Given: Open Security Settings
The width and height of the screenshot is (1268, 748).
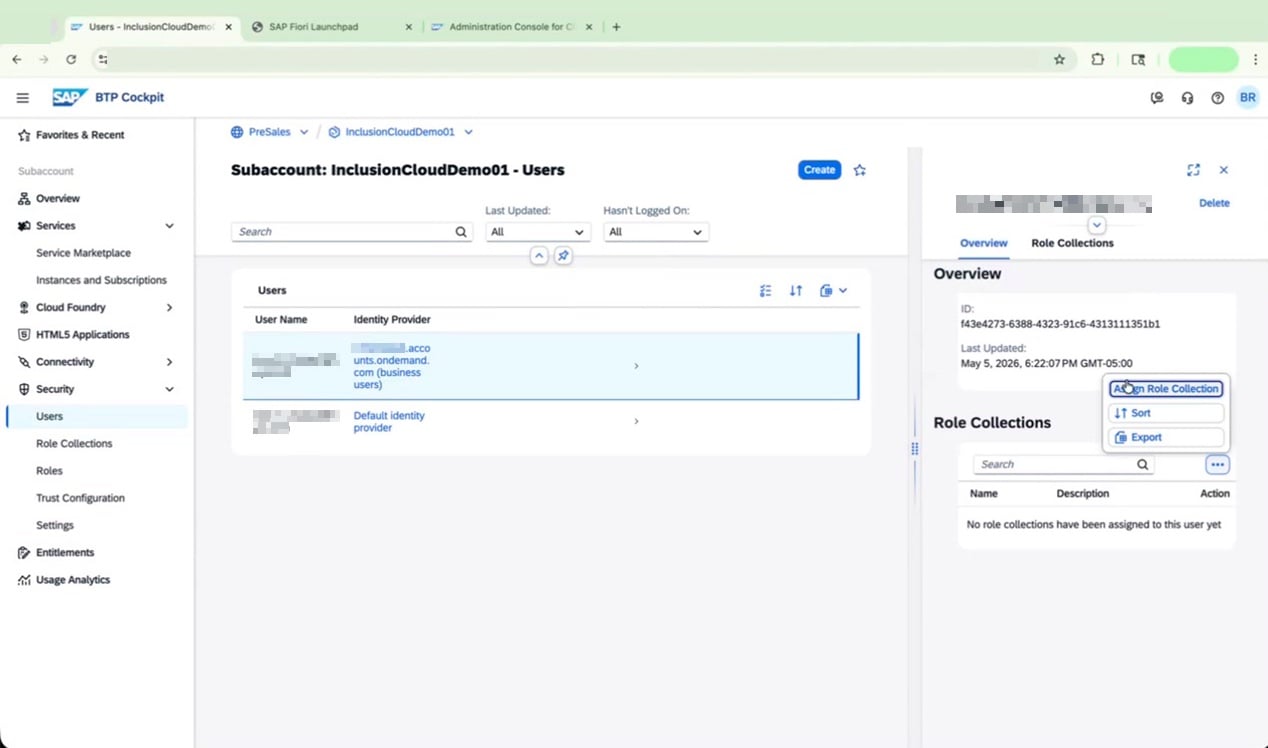Looking at the screenshot, I should (55, 525).
